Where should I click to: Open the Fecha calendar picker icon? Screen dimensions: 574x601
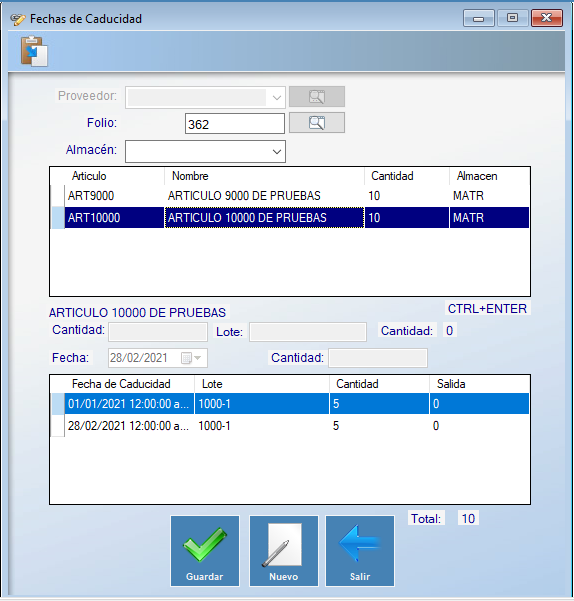[186, 358]
